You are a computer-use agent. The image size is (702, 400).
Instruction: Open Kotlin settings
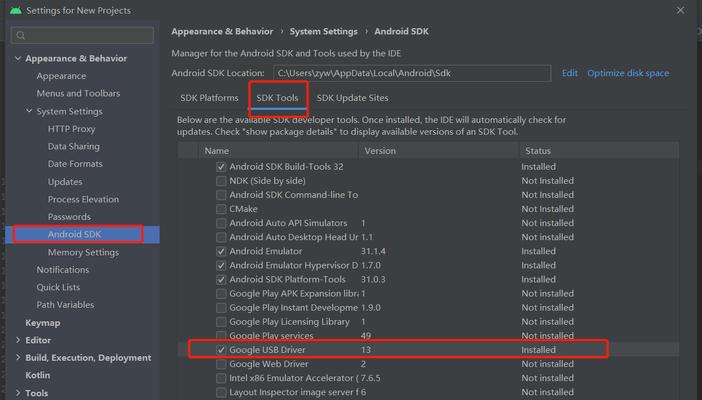(x=38, y=375)
